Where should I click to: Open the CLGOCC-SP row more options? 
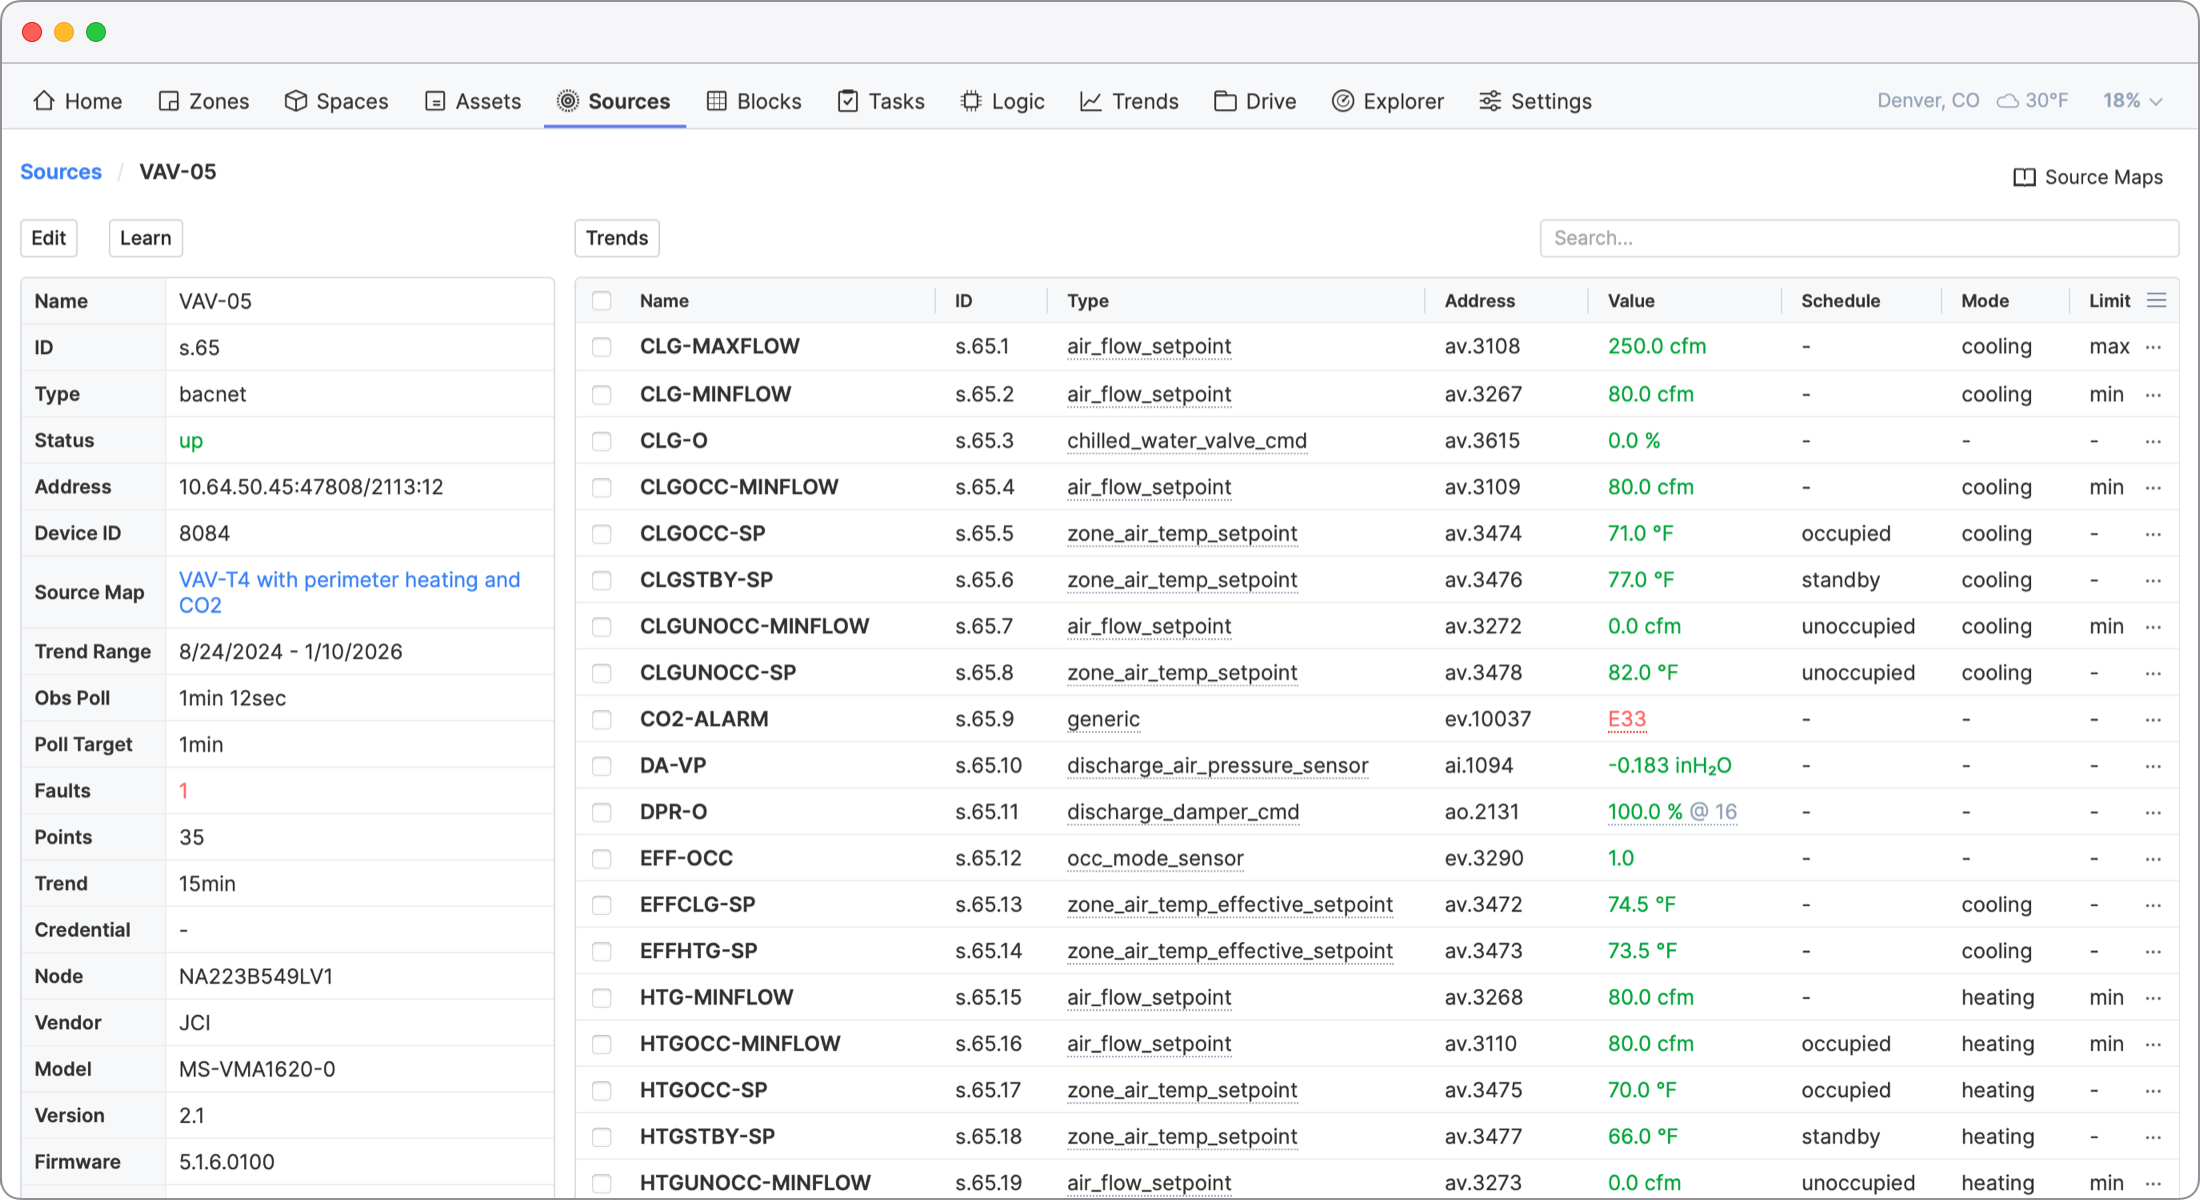coord(2153,534)
